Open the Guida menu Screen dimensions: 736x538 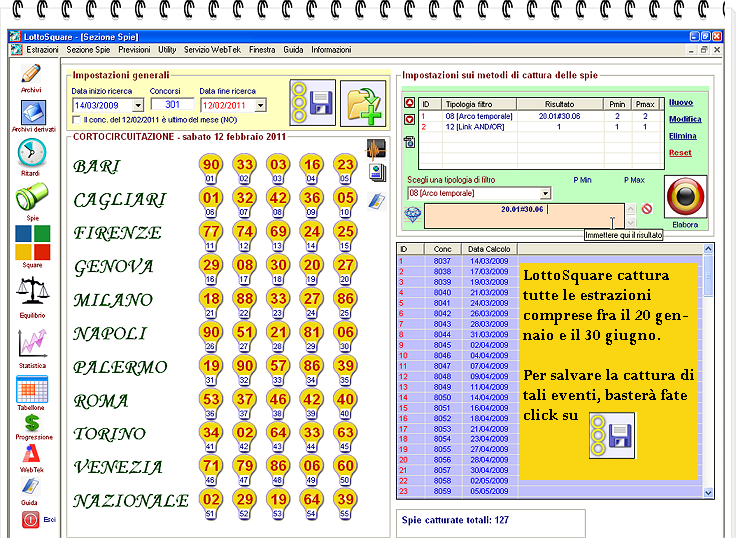293,50
